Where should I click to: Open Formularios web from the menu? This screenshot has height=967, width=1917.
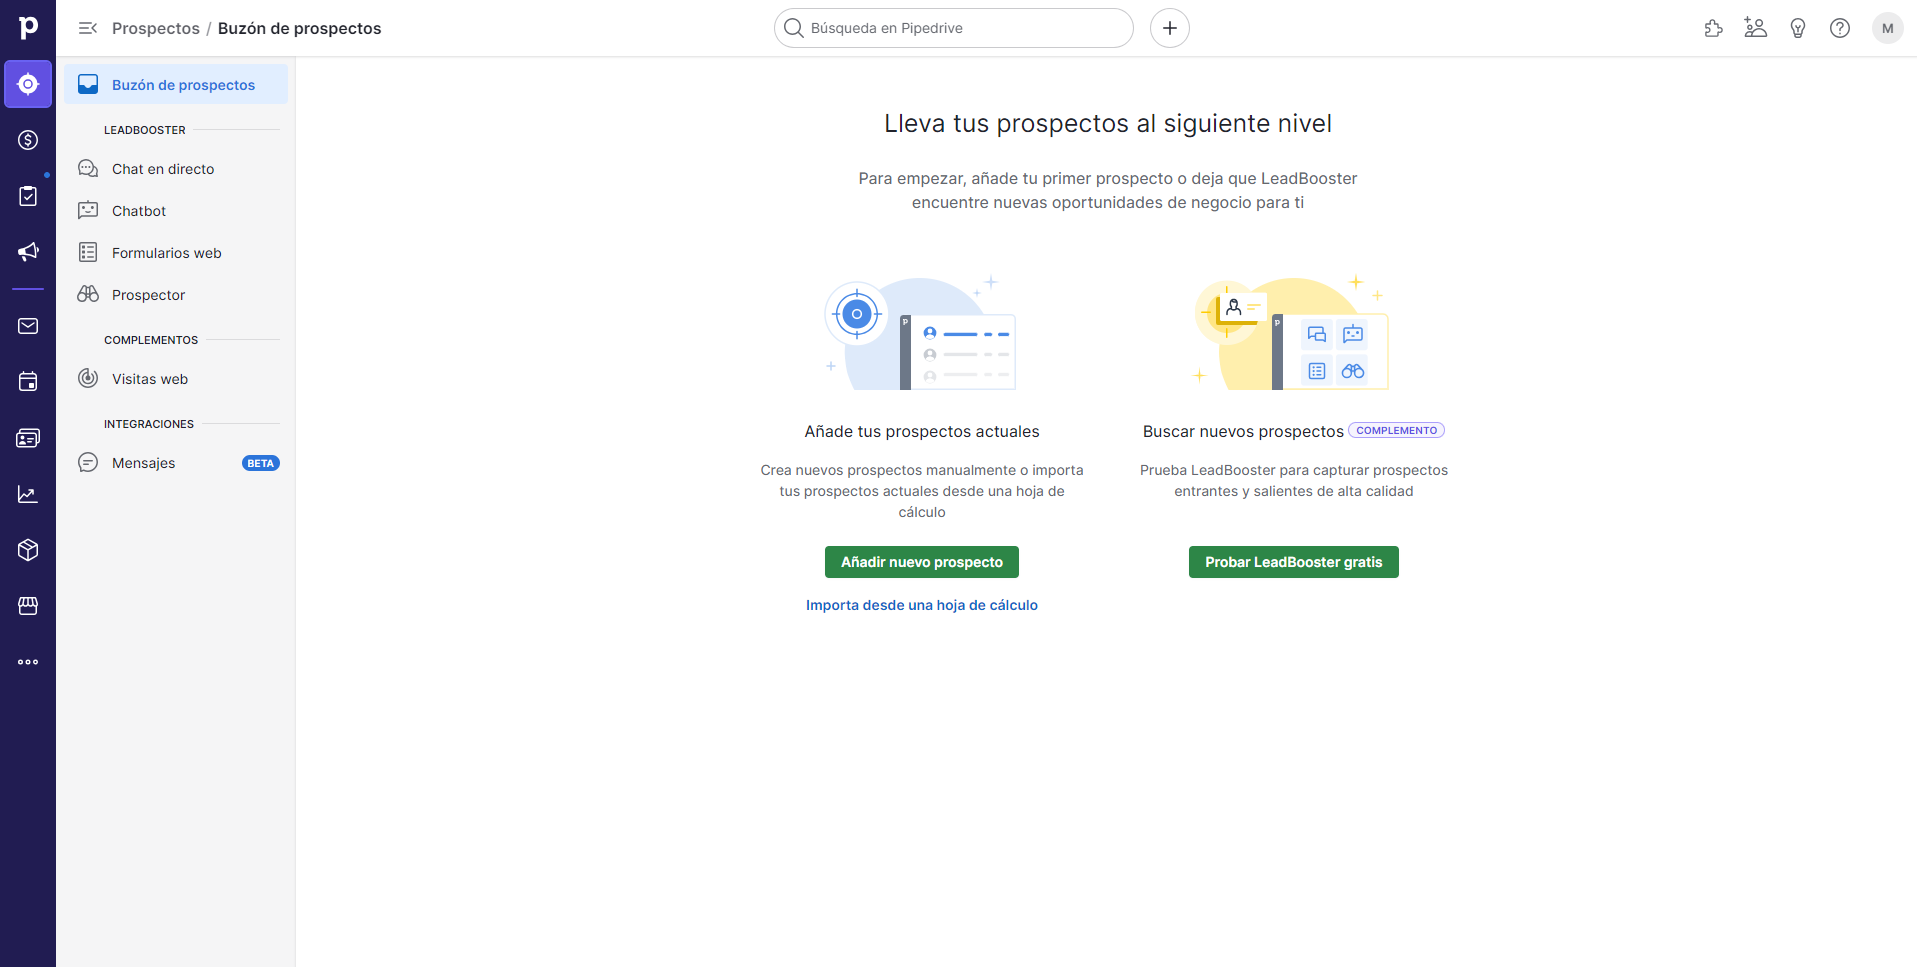(166, 252)
